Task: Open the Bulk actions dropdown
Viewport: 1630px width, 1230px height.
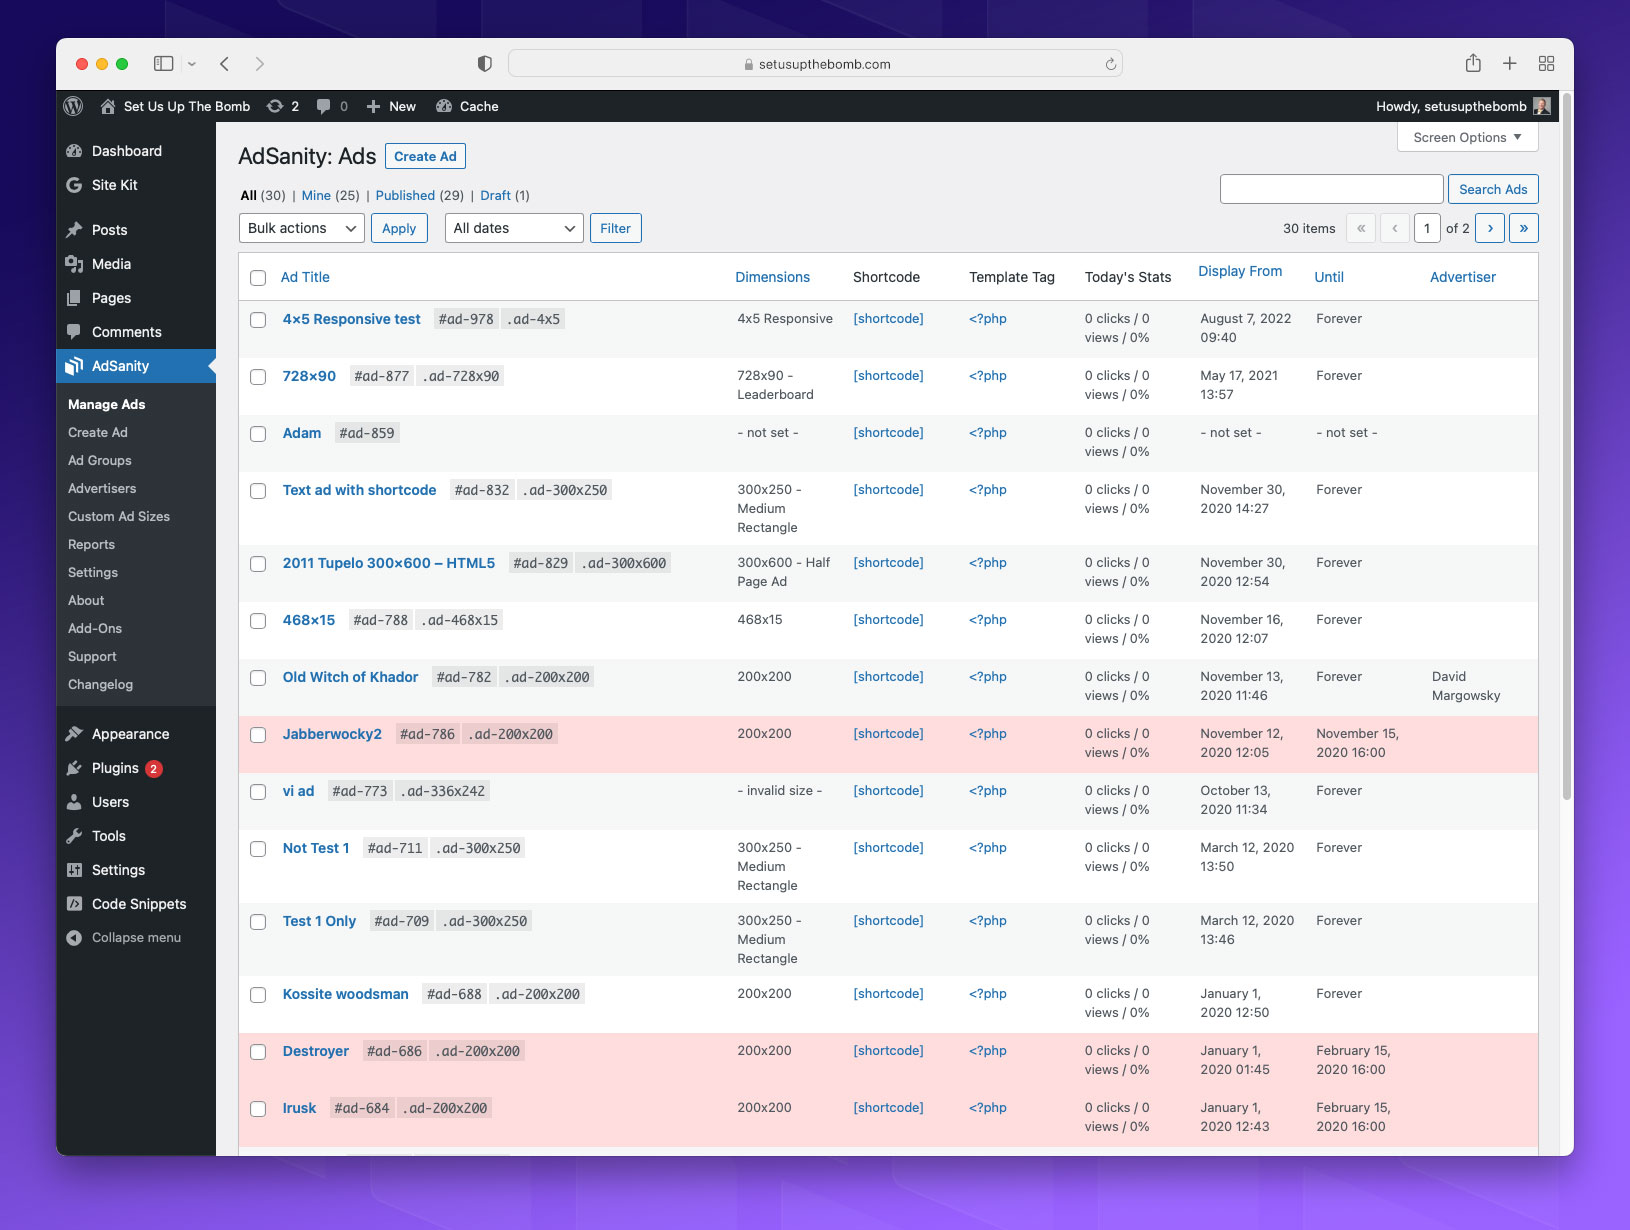Action: [300, 227]
